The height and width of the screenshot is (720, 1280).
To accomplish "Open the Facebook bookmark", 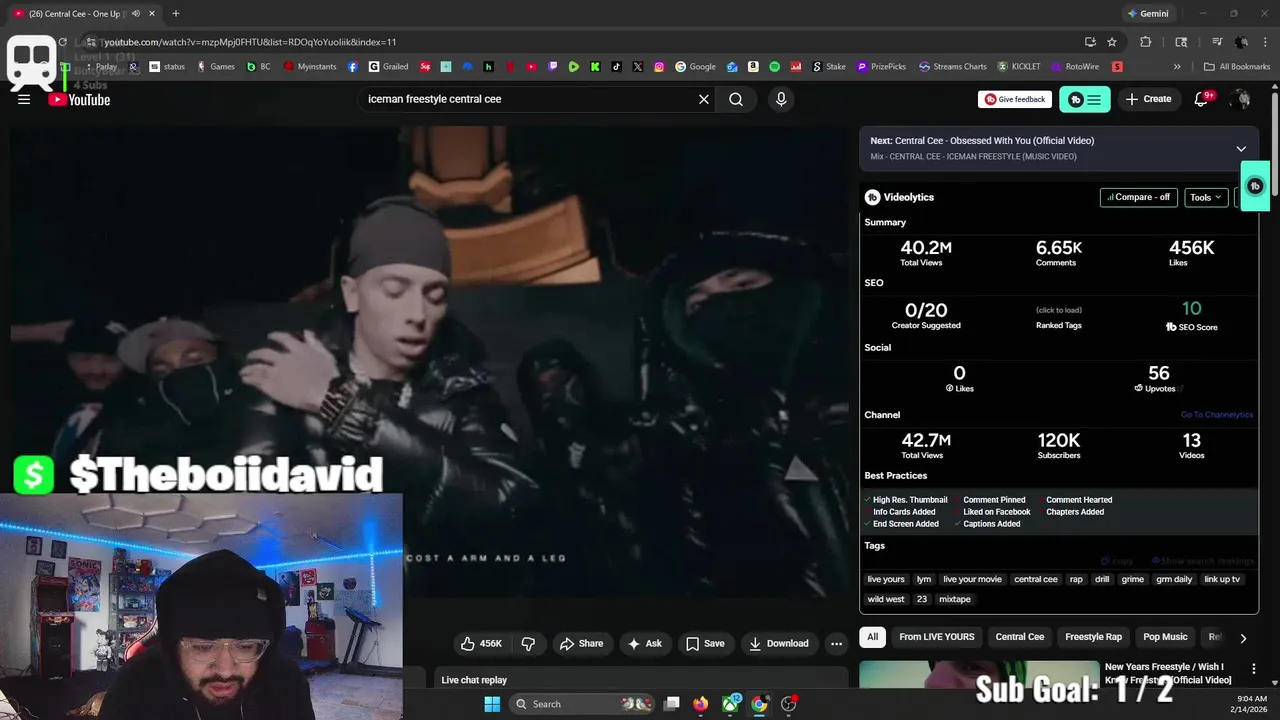I will pyautogui.click(x=353, y=67).
